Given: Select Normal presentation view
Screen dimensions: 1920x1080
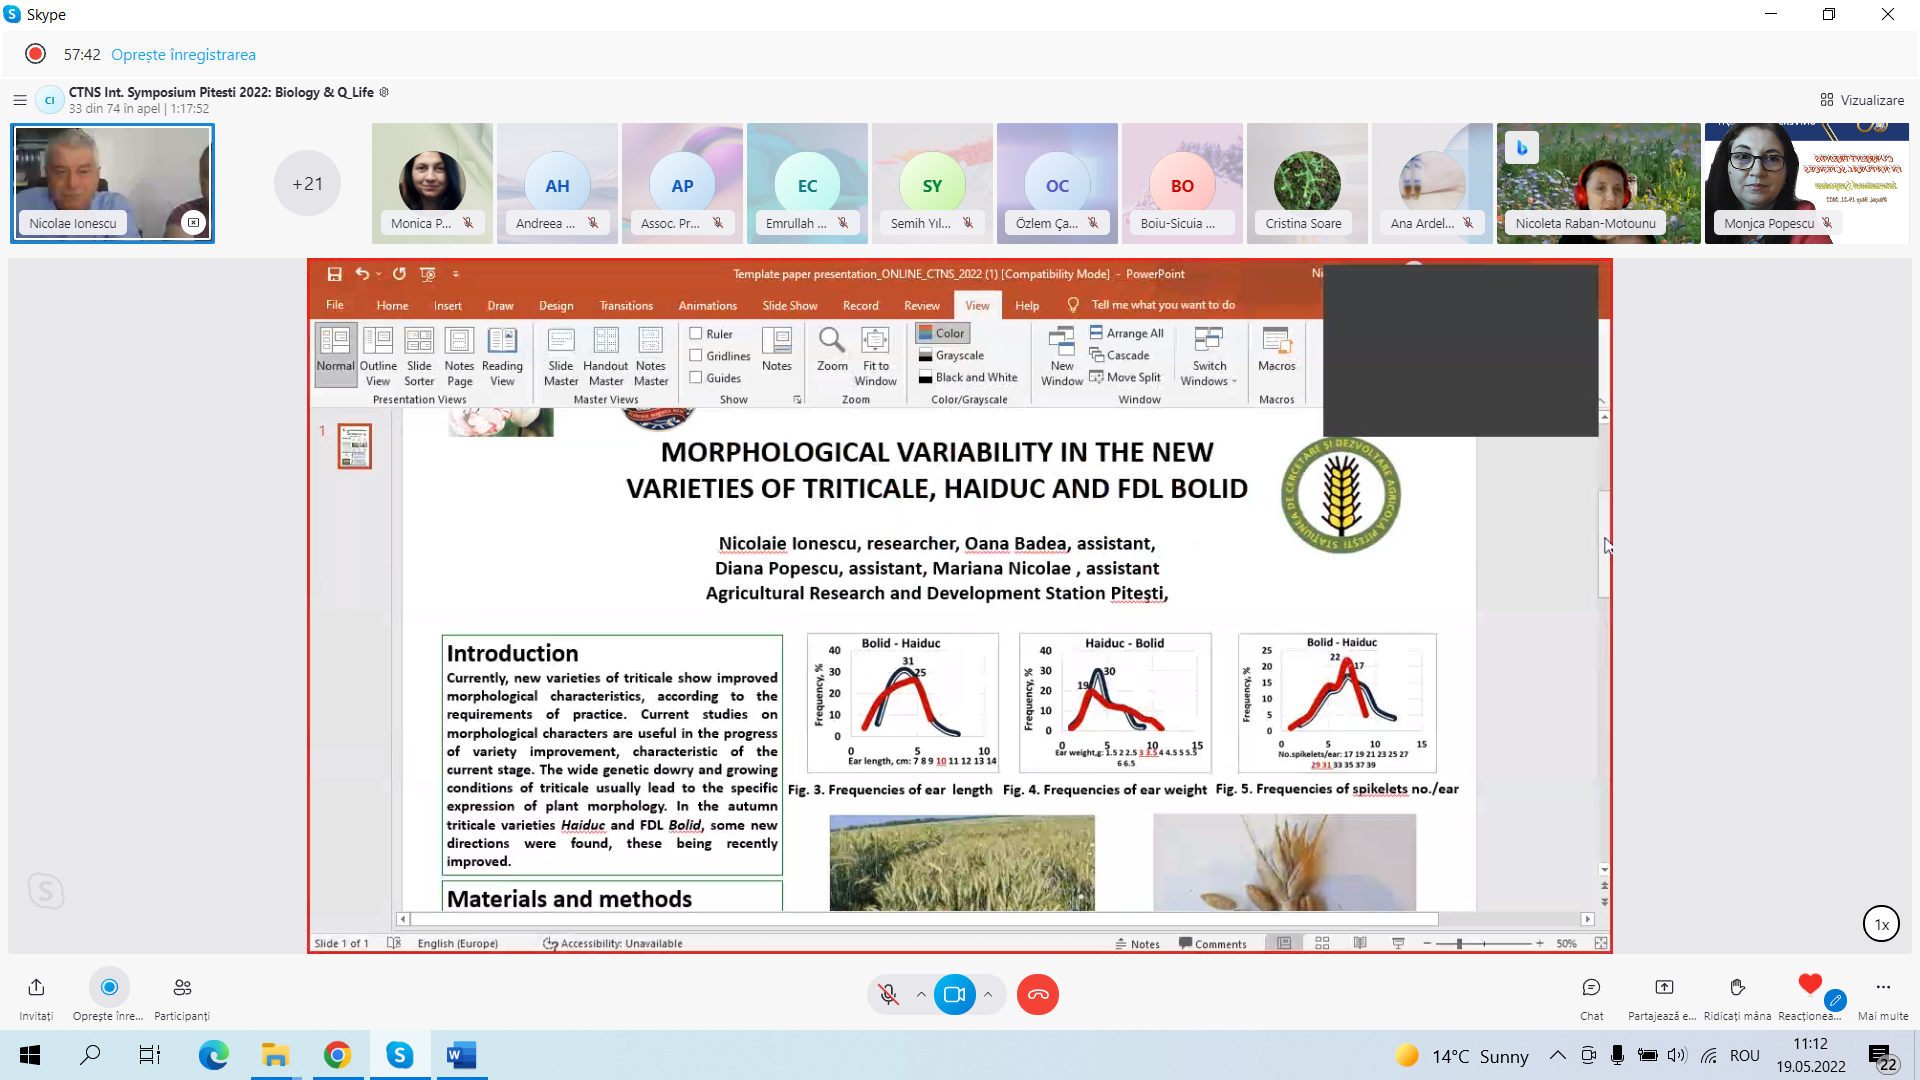Looking at the screenshot, I should coord(335,356).
